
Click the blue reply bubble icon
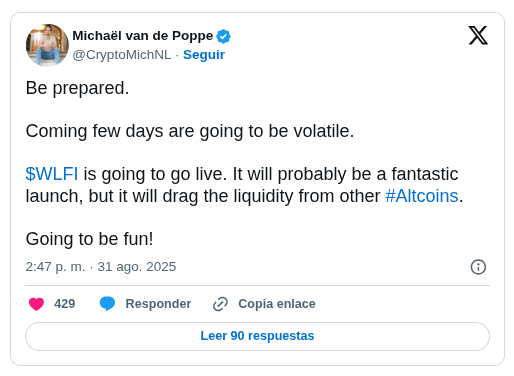click(x=107, y=304)
